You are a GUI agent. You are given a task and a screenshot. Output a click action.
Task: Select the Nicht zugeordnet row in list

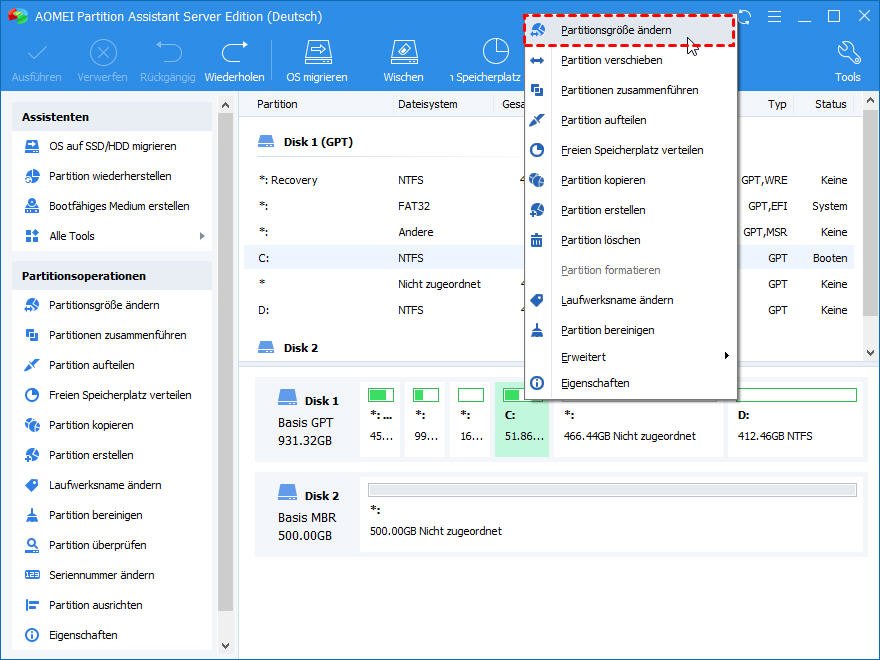548,284
